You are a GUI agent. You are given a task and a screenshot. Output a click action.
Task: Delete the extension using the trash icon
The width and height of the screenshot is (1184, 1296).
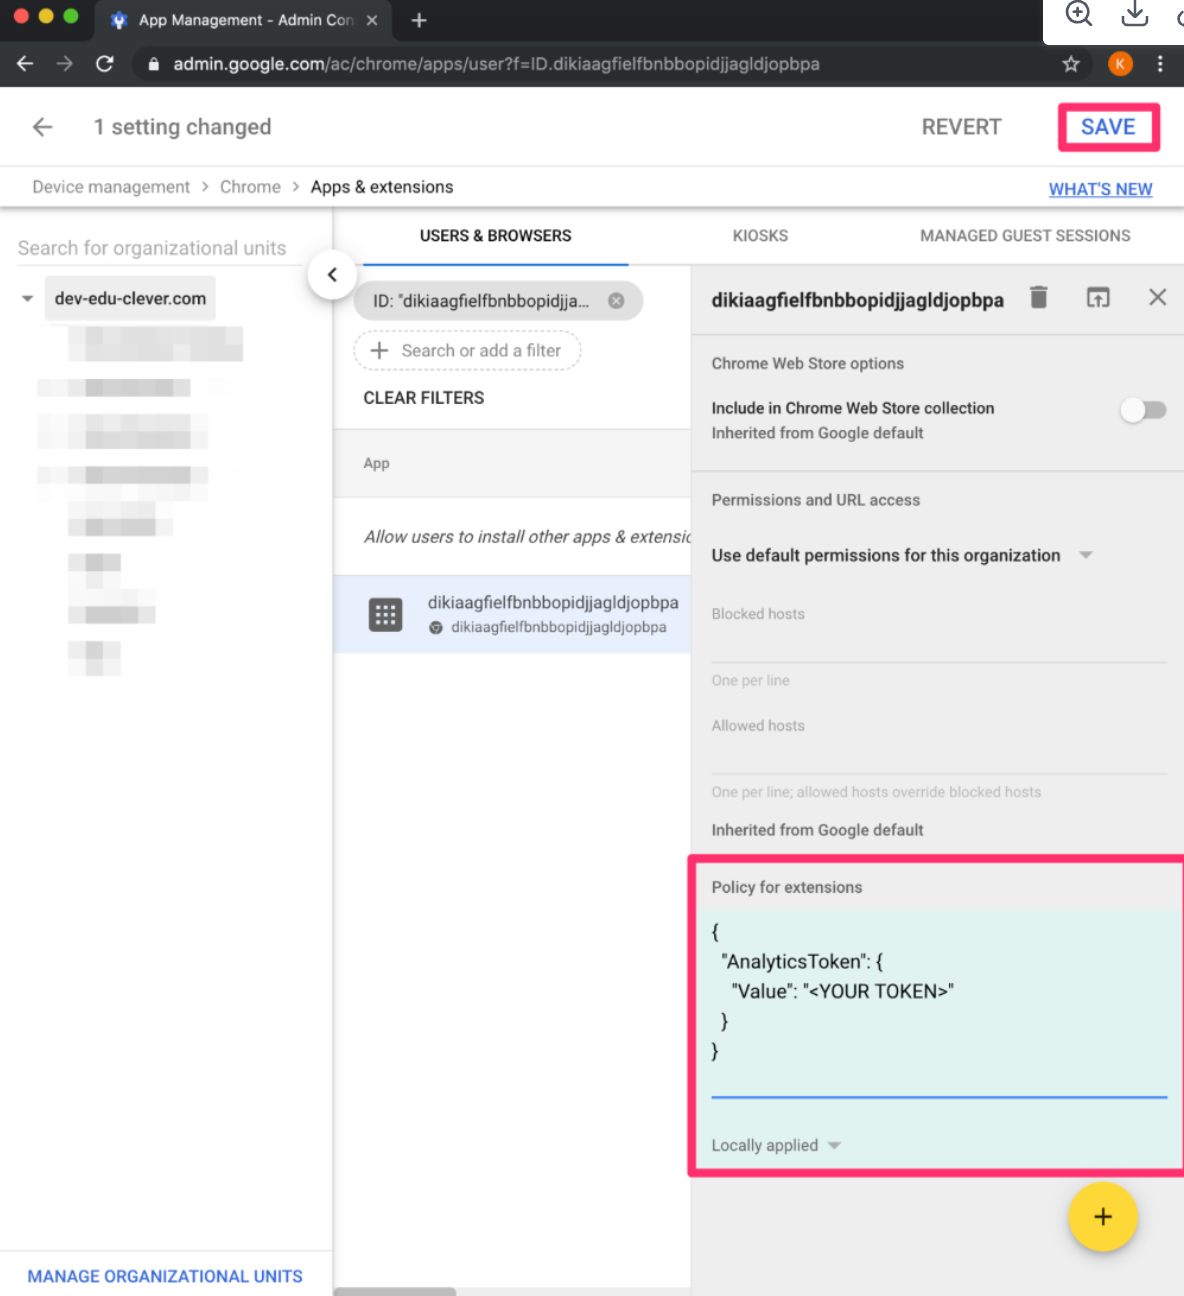tap(1039, 297)
